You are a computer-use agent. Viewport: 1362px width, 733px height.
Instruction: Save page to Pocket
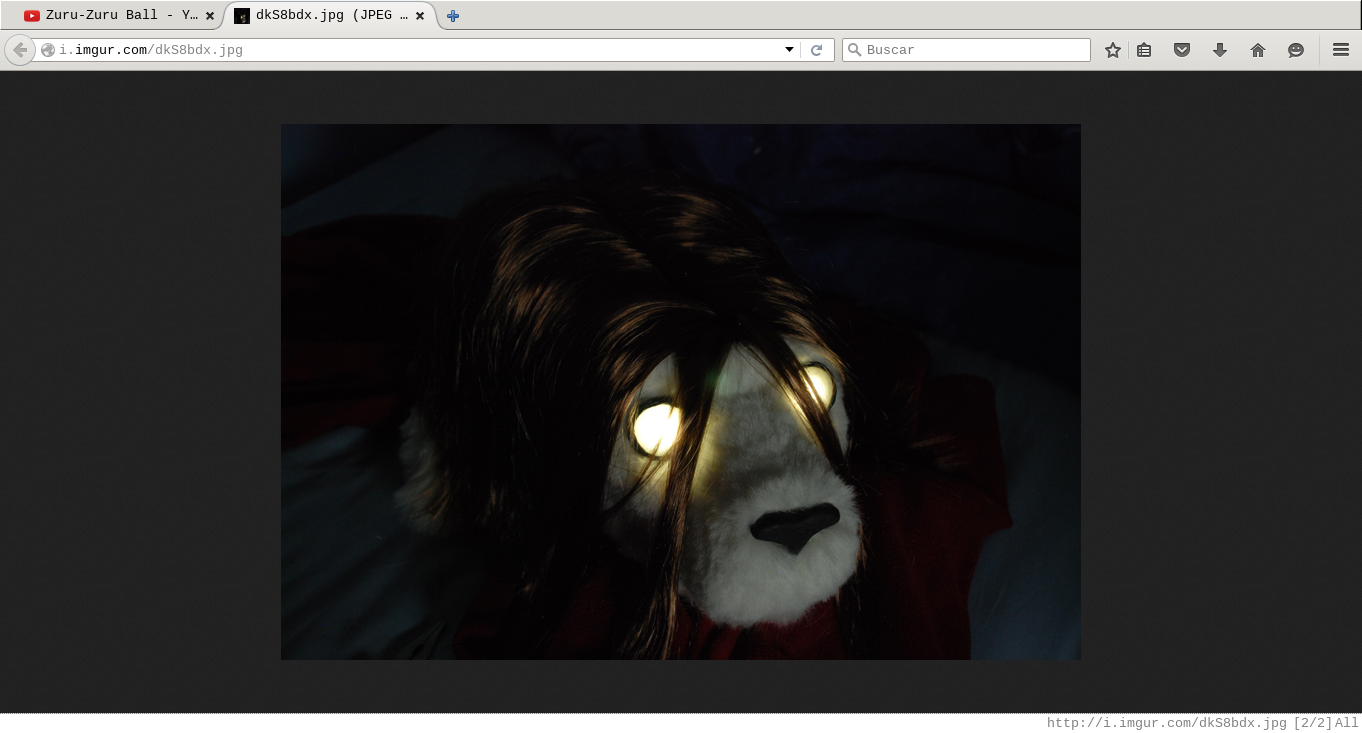1182,50
